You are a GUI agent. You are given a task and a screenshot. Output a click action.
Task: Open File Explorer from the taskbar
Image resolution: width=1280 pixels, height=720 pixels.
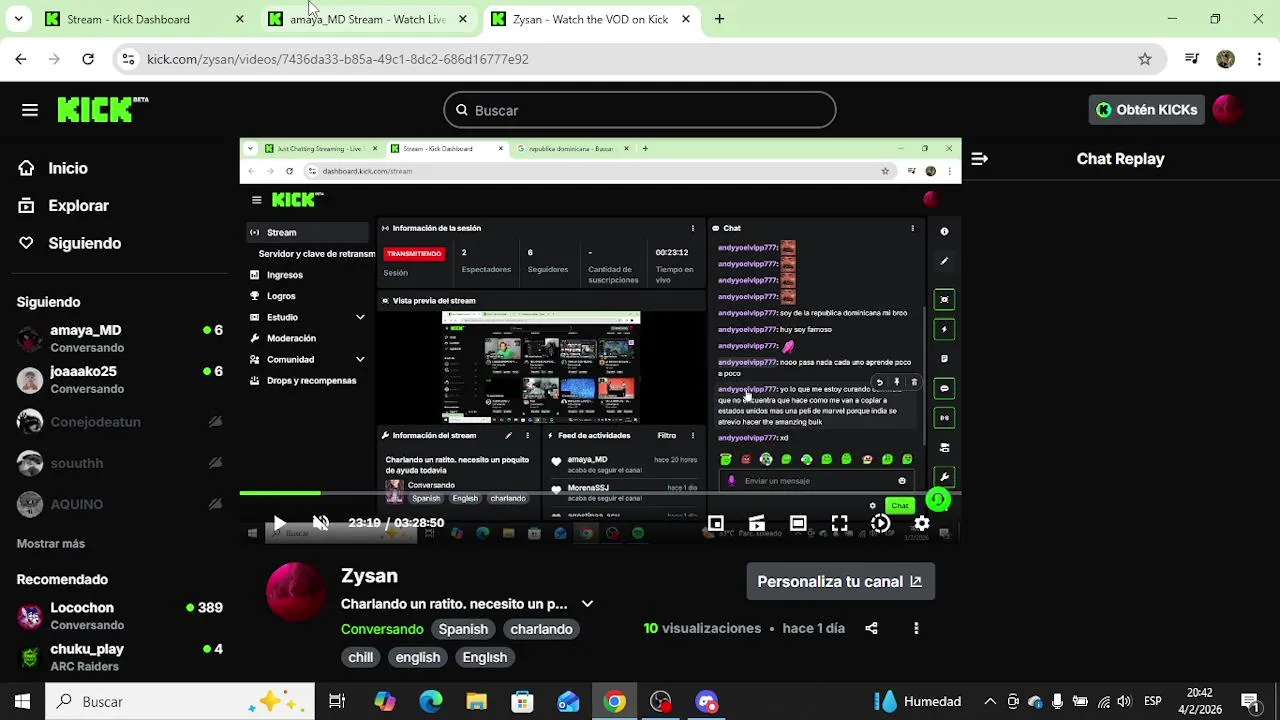pos(476,702)
